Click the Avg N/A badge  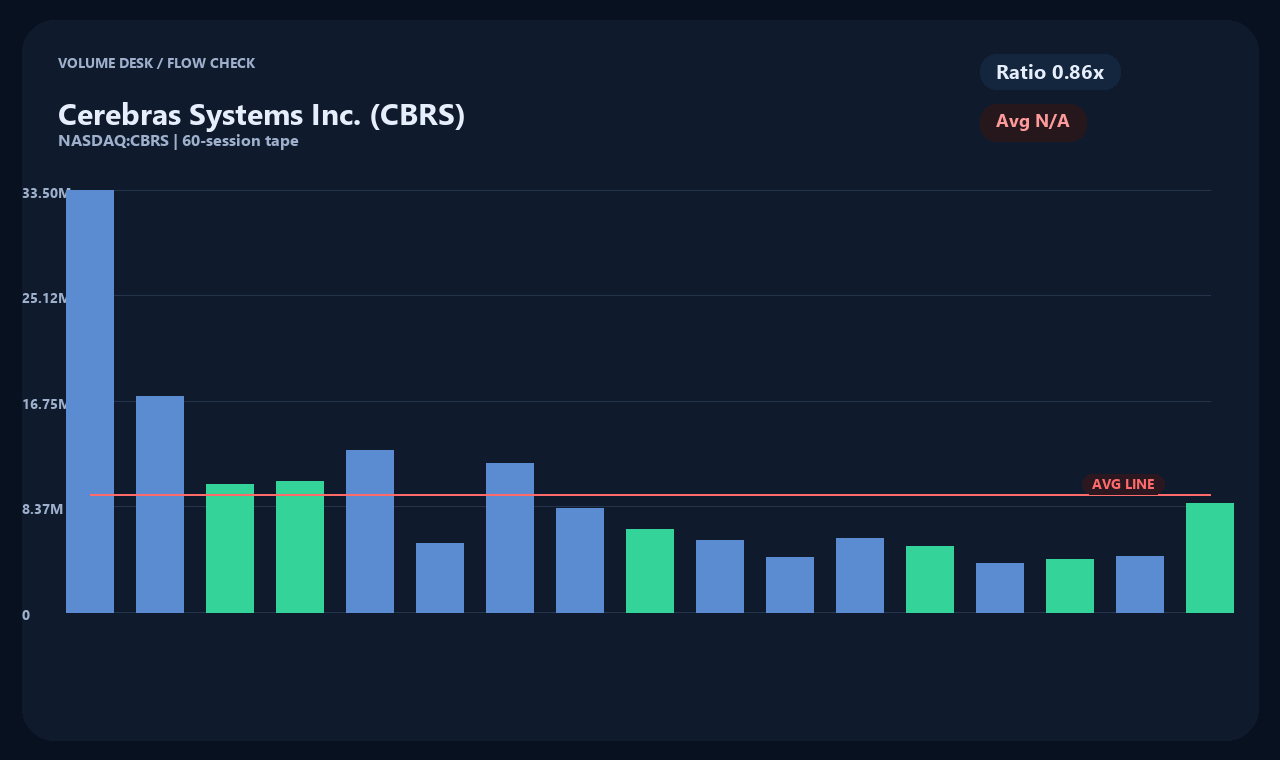[1033, 122]
